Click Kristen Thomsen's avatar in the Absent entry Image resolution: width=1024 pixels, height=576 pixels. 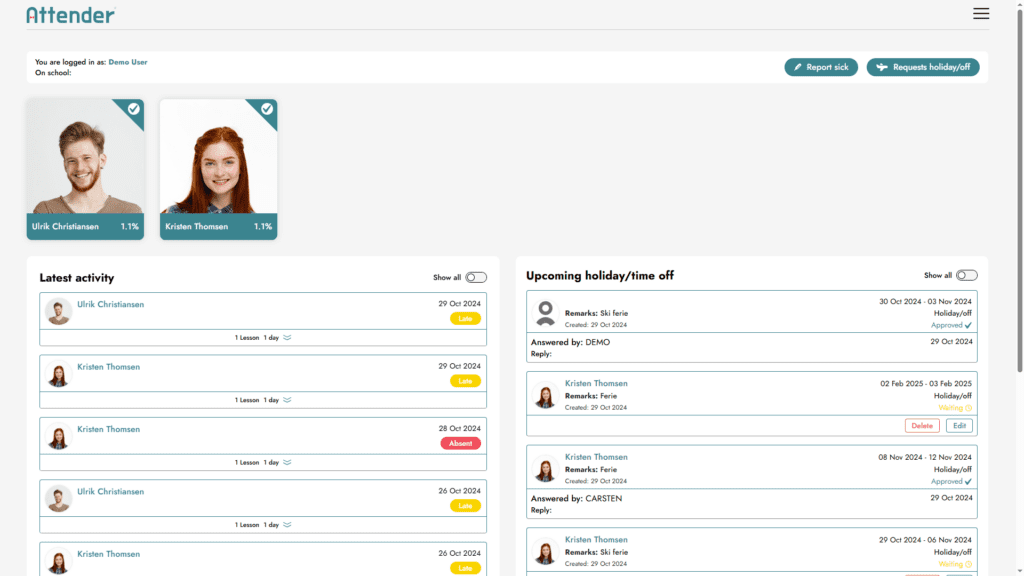59,436
